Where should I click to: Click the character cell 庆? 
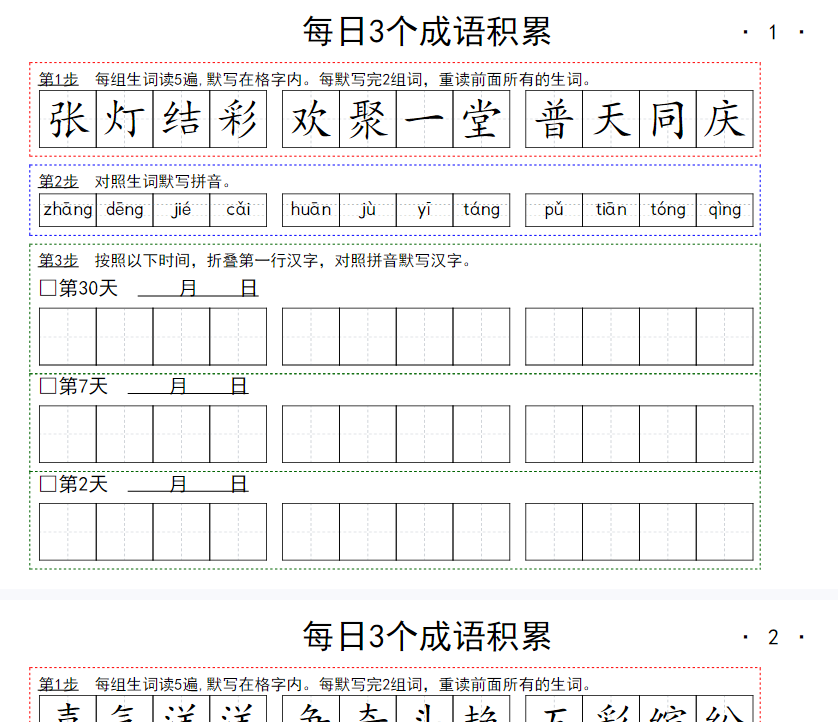tap(724, 119)
